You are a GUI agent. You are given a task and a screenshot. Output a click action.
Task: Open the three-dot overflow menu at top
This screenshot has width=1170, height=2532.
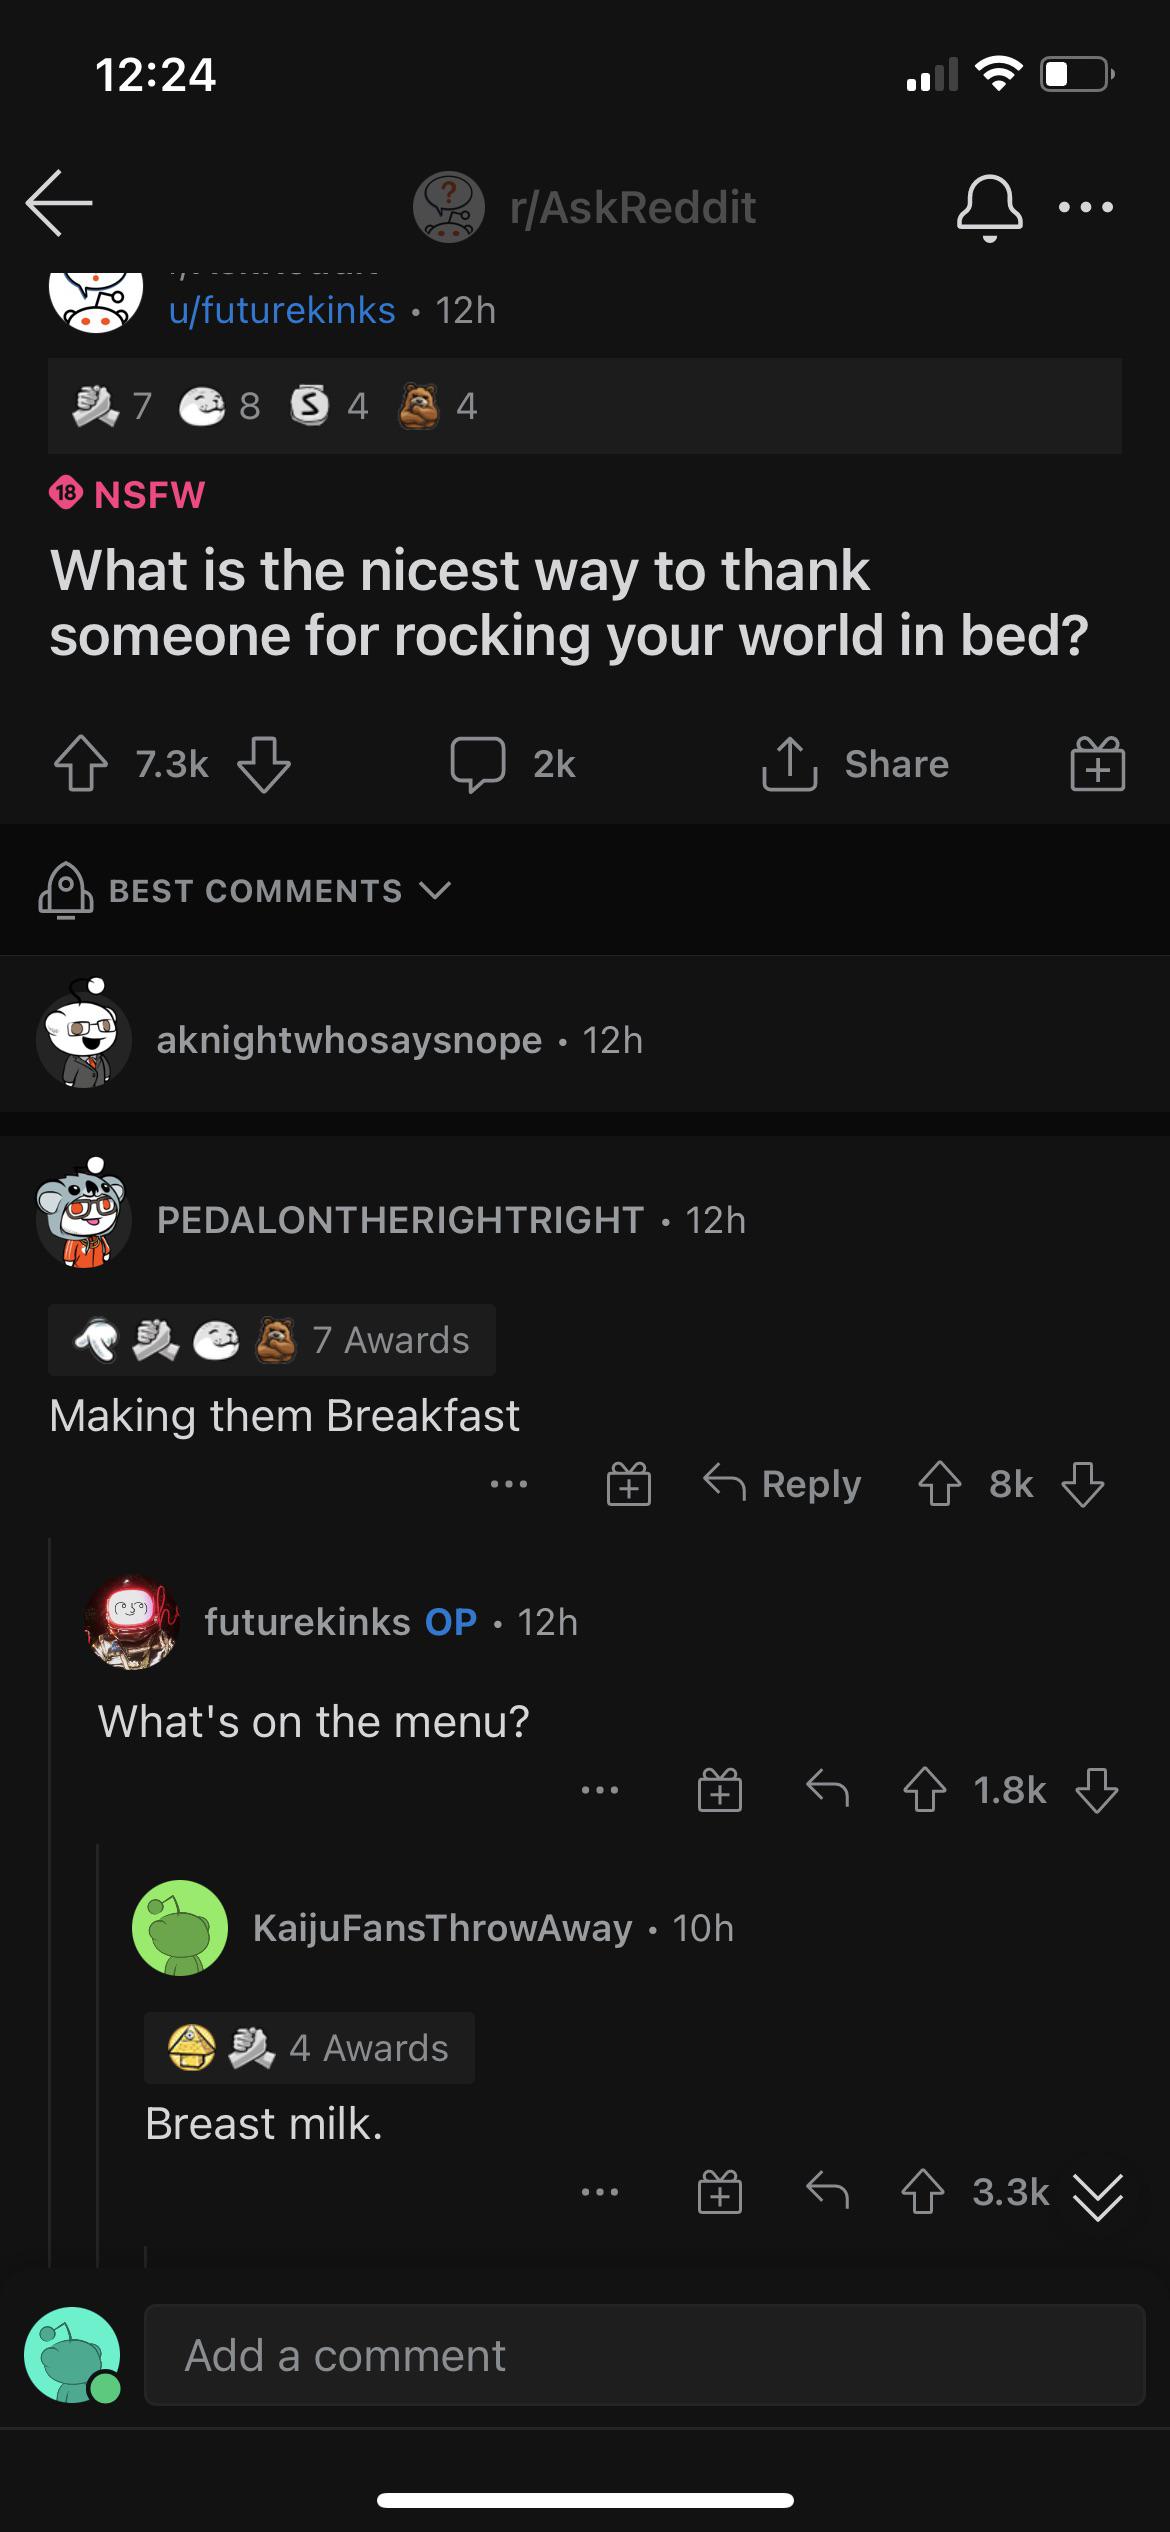[x=1085, y=207]
